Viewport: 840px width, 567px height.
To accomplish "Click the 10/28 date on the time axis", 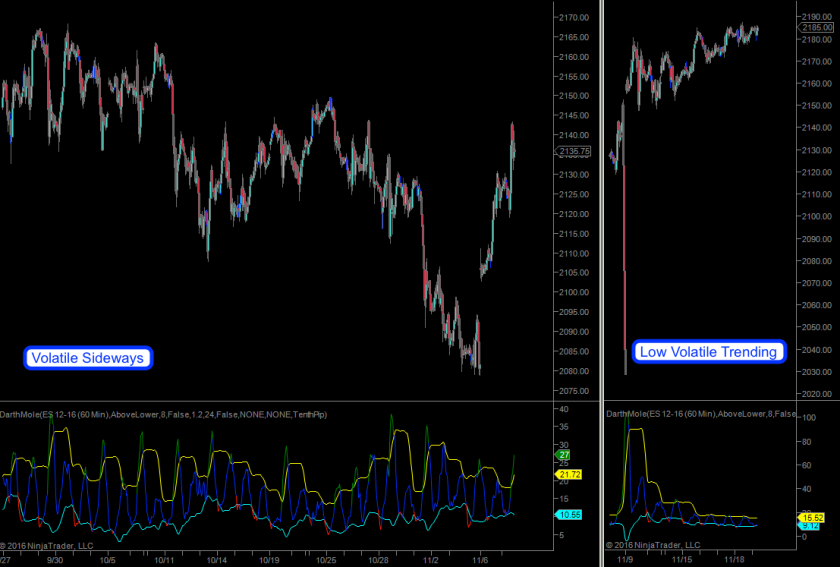I will coord(379,560).
